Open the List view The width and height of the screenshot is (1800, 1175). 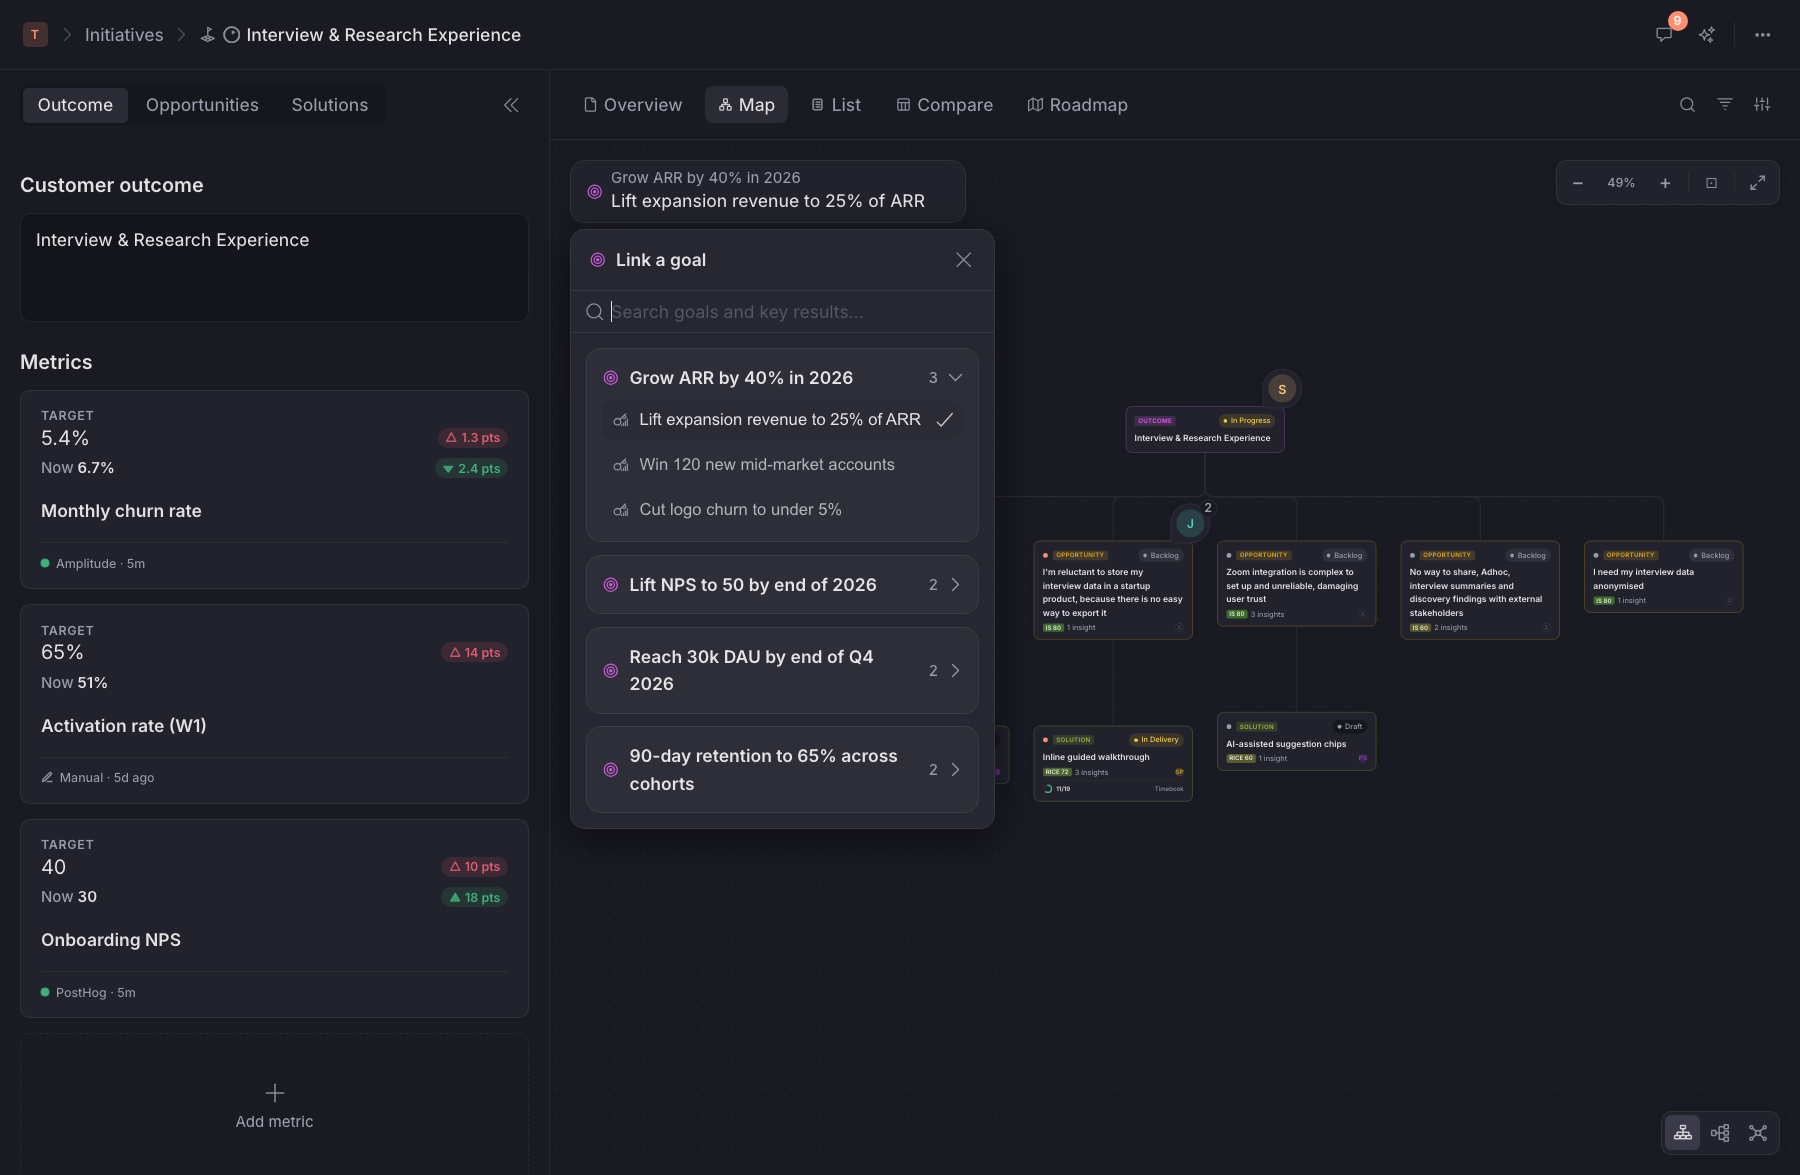[836, 105]
